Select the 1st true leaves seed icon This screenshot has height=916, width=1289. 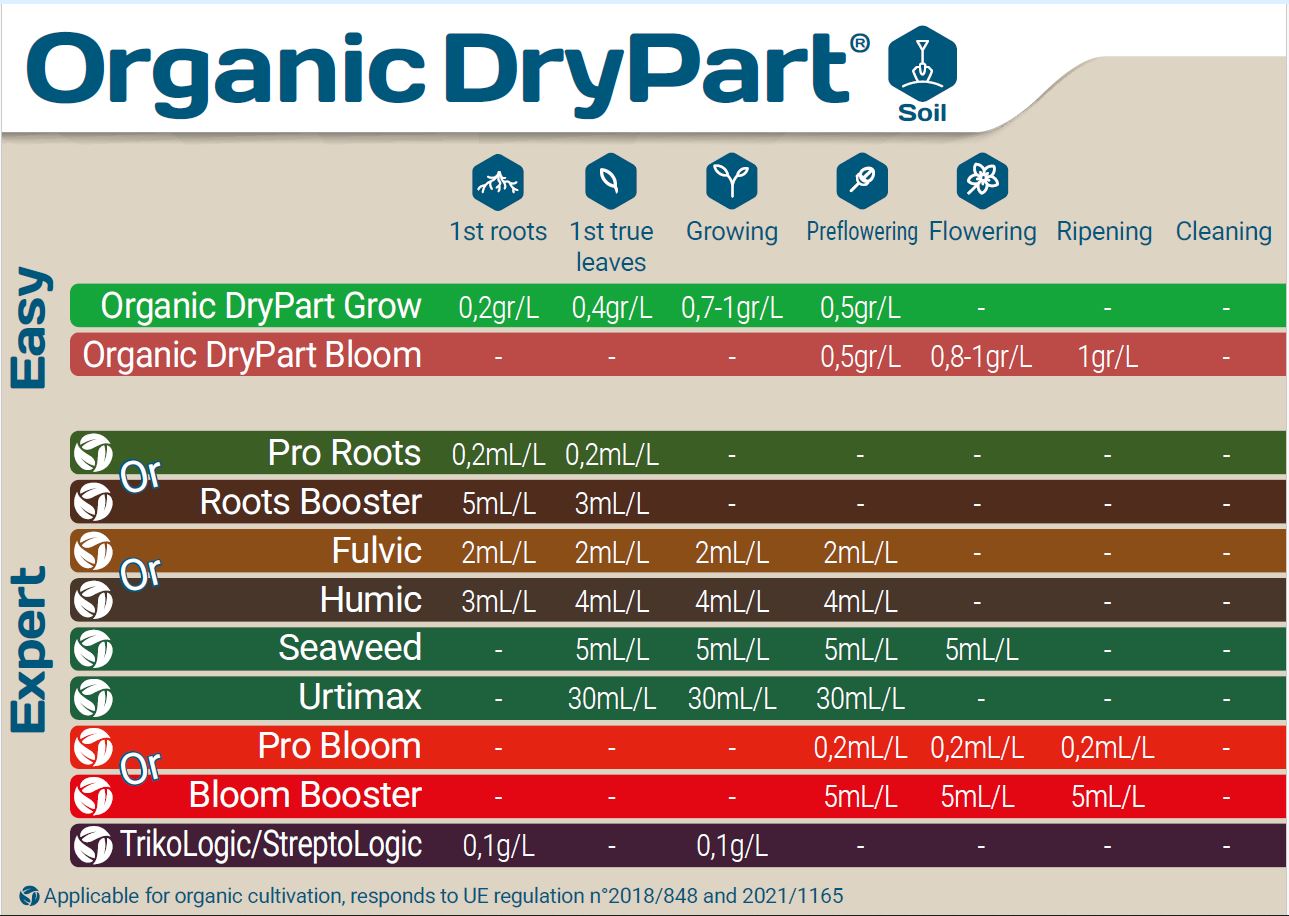610,182
